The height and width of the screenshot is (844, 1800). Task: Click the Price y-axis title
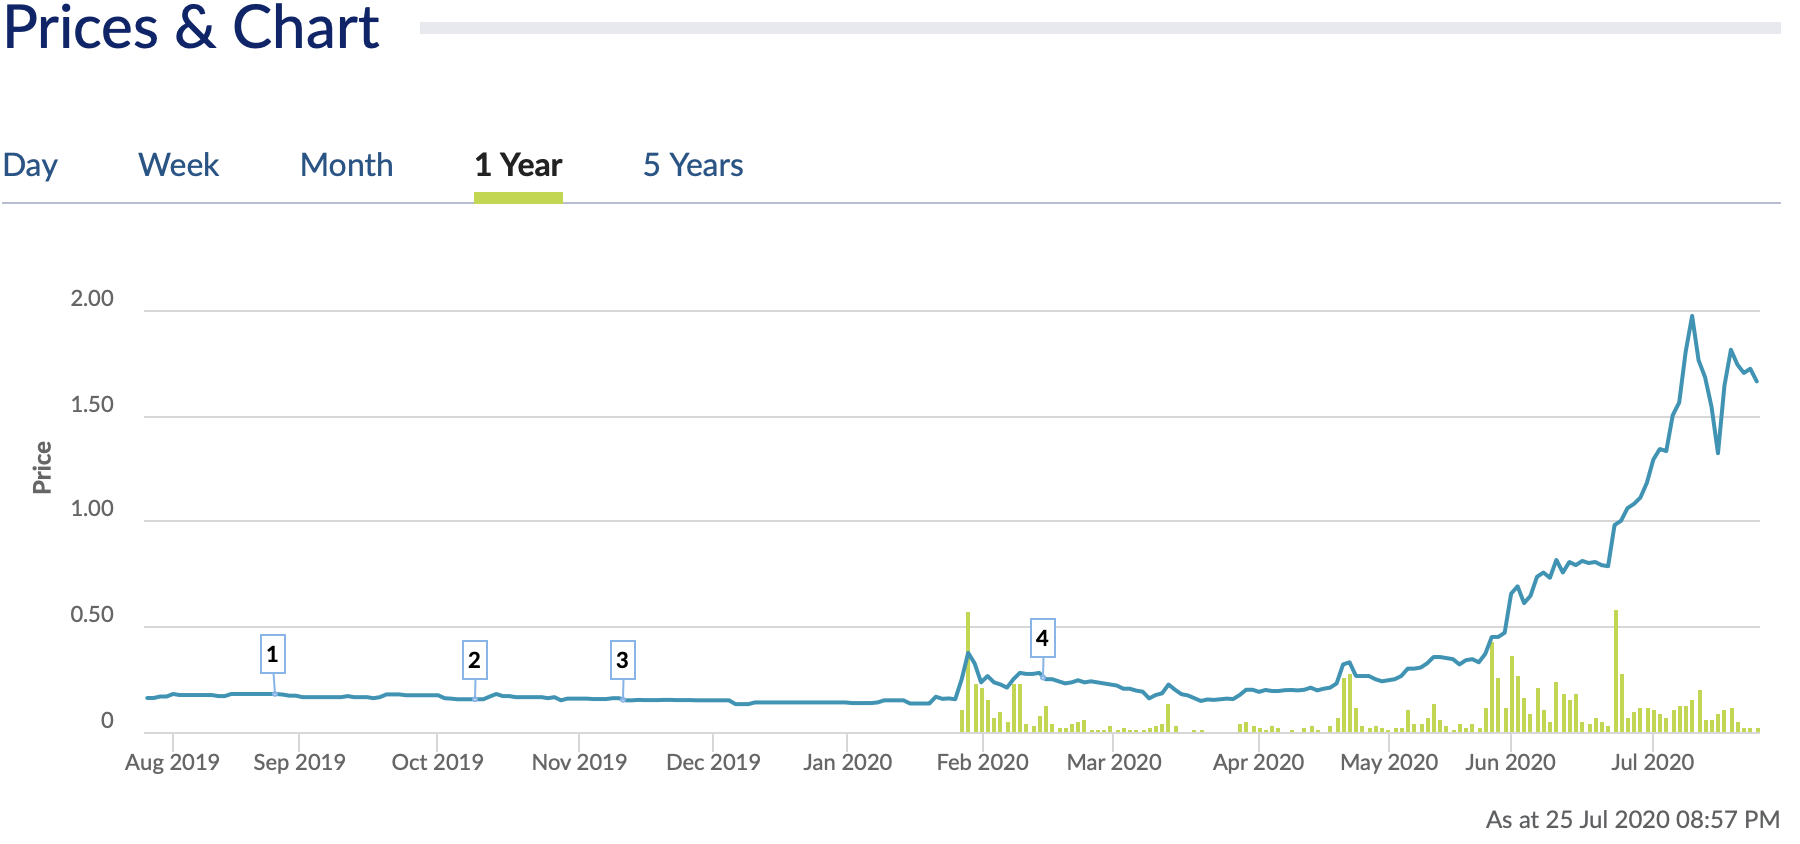point(42,467)
